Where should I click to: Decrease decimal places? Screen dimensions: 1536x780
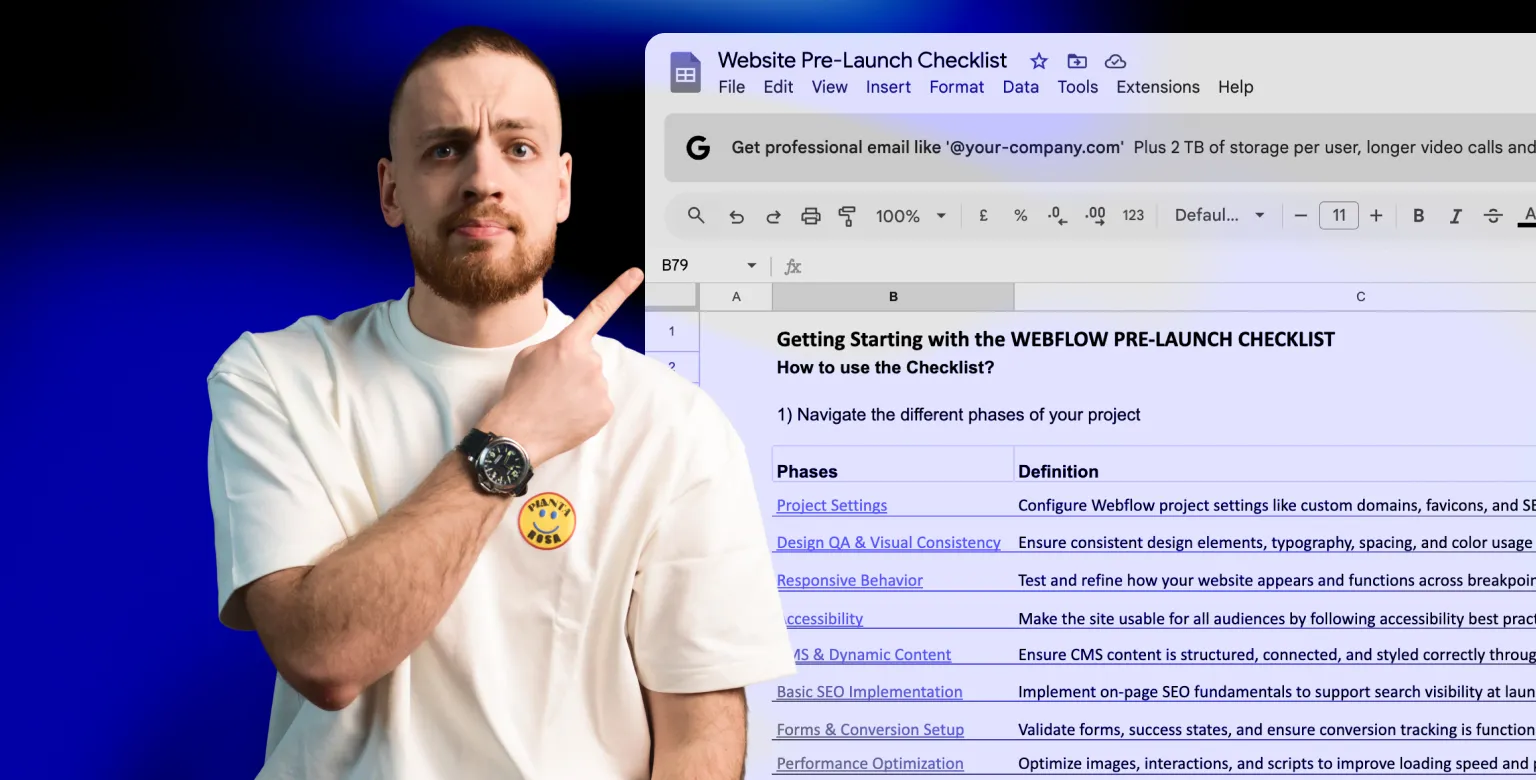coord(1057,215)
